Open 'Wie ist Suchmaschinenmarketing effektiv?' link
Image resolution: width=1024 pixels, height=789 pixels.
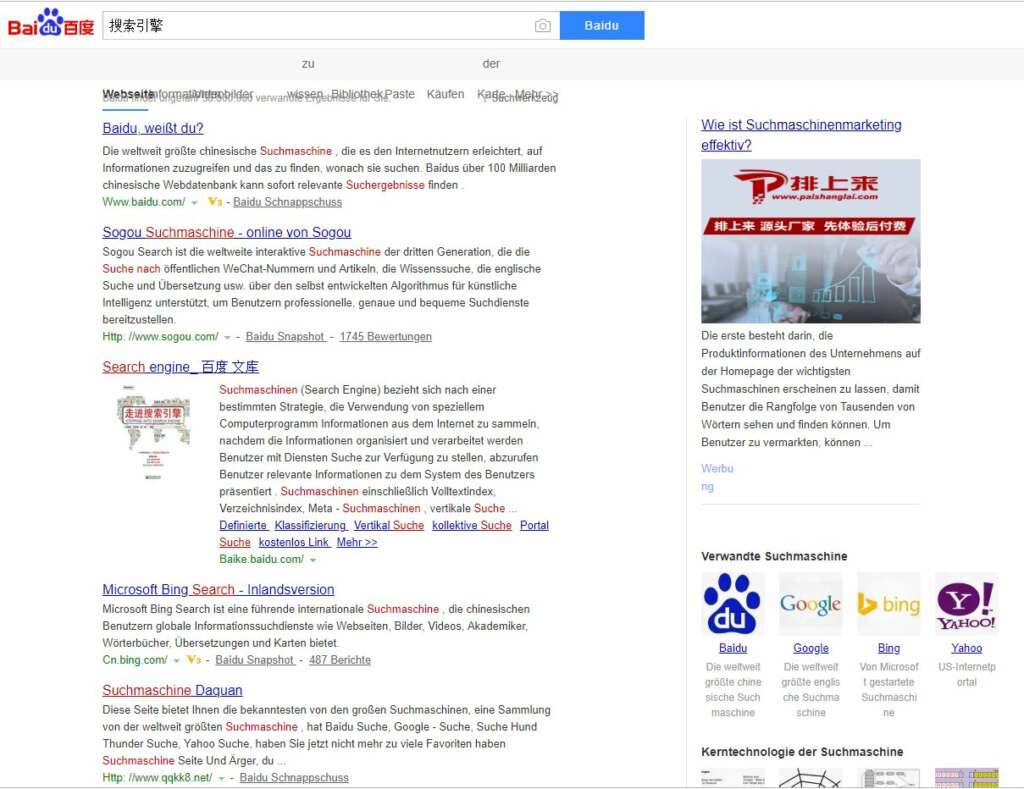click(801, 135)
